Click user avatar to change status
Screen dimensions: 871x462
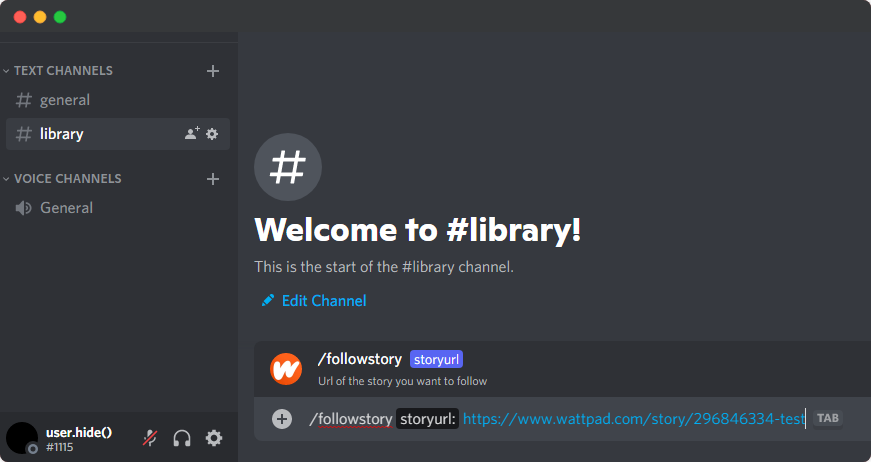pyautogui.click(x=22, y=438)
